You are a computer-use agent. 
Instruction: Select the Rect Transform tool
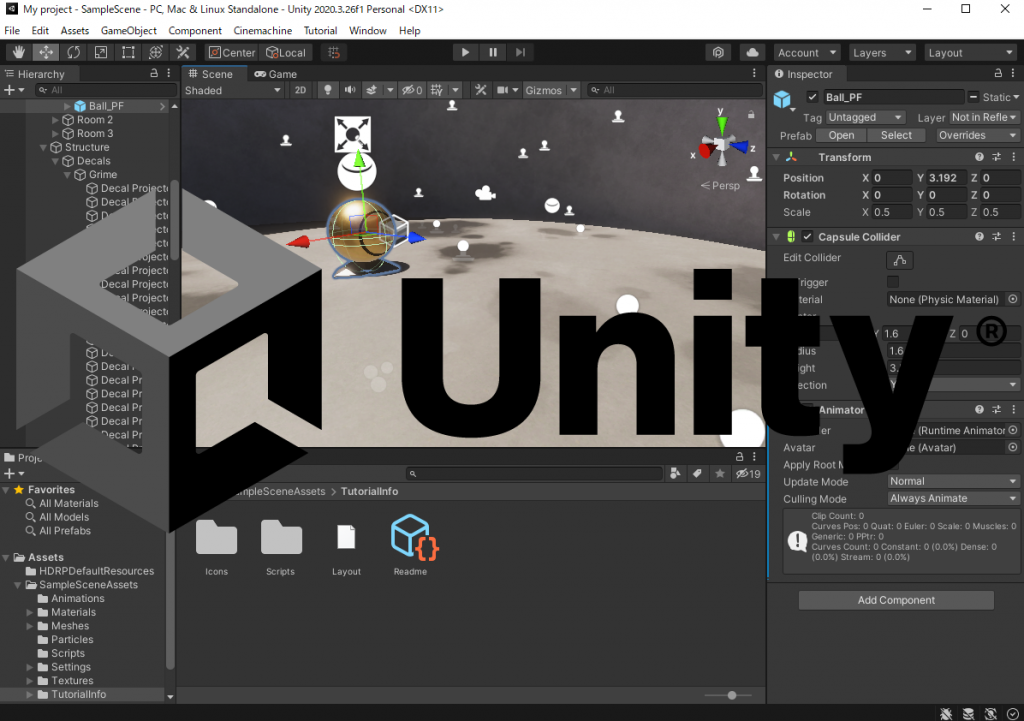[x=128, y=52]
